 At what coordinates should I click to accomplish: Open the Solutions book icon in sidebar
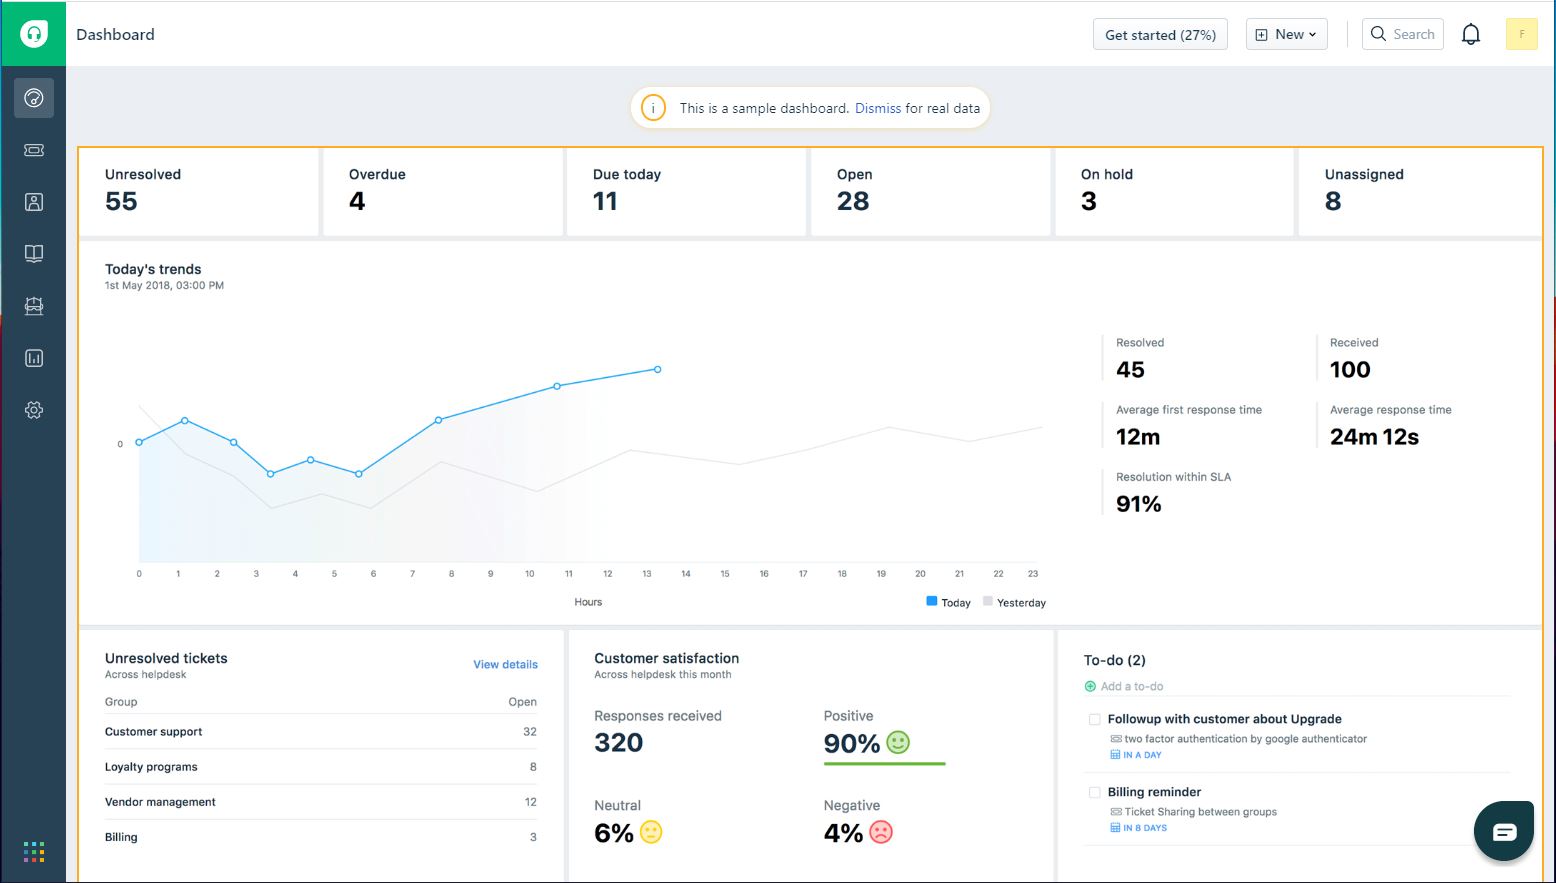tap(34, 254)
